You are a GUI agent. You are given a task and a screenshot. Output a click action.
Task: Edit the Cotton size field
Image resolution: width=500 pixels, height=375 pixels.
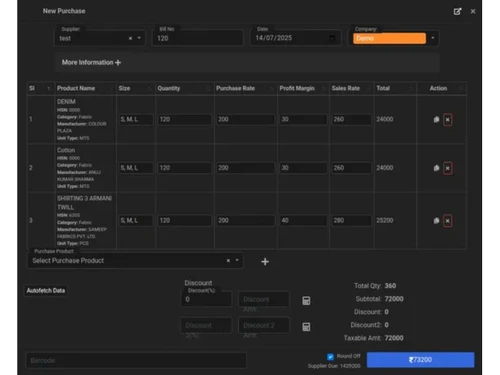click(136, 168)
